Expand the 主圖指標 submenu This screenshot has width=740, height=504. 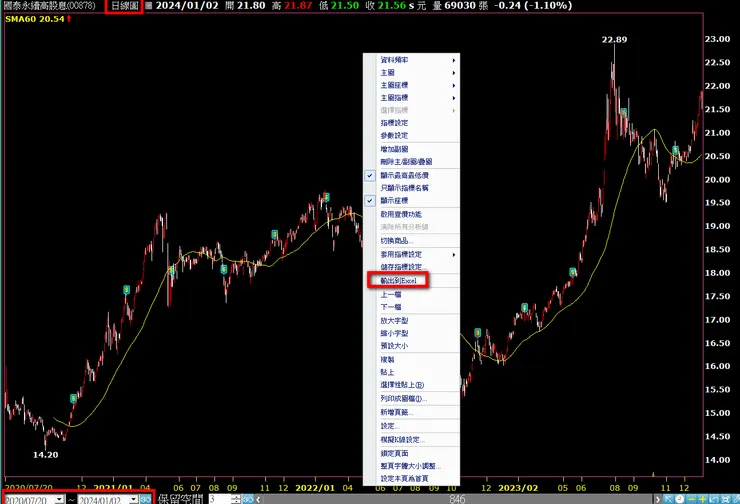412,98
